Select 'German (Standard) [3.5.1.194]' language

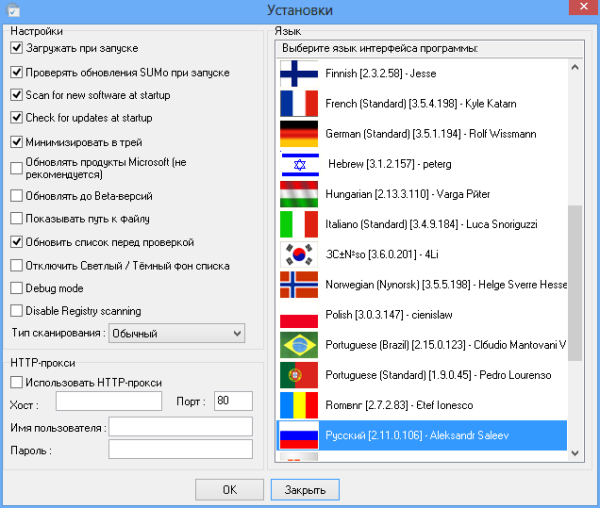coord(422,134)
